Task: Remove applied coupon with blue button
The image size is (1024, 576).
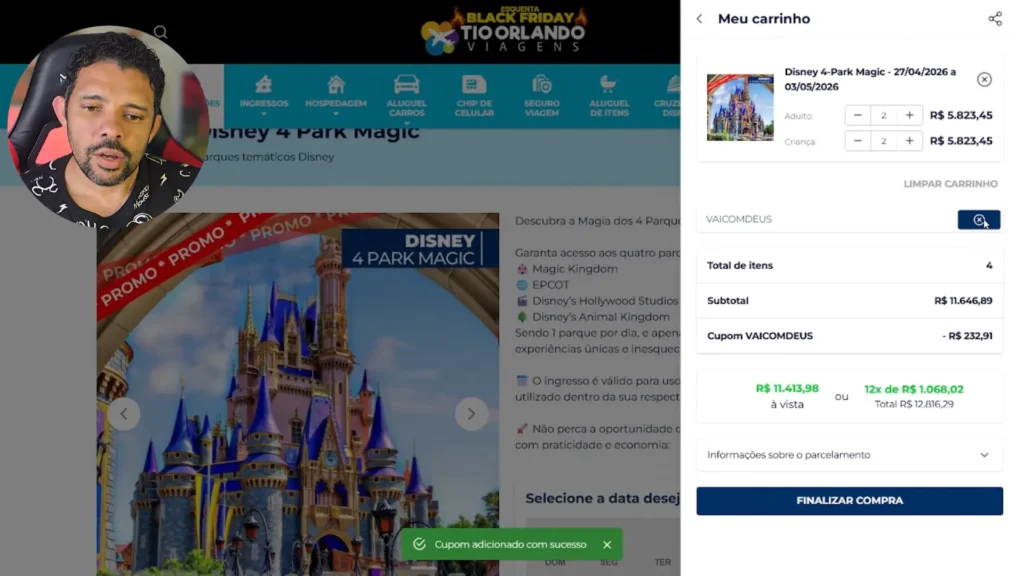Action: (x=978, y=220)
